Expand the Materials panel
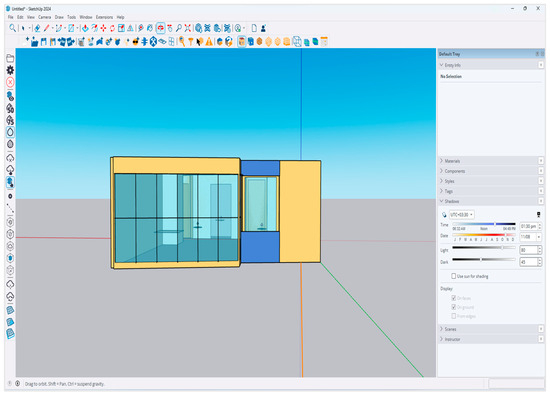The width and height of the screenshot is (550, 395). click(442, 161)
